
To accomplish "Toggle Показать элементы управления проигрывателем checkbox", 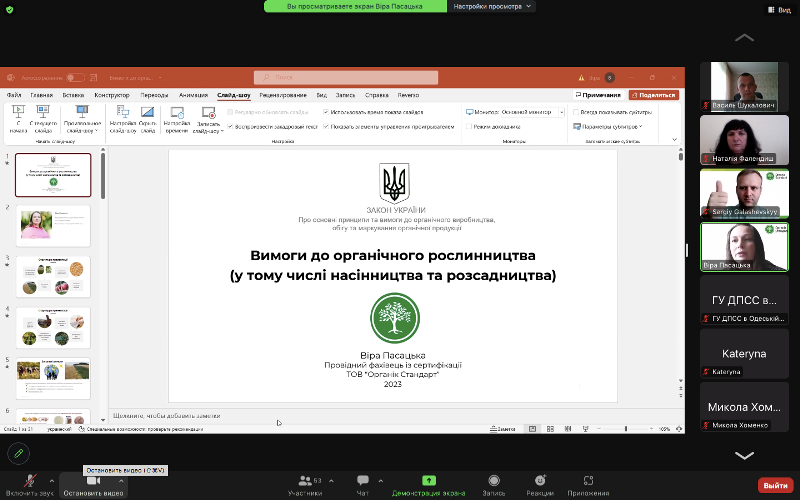I will coord(326,127).
